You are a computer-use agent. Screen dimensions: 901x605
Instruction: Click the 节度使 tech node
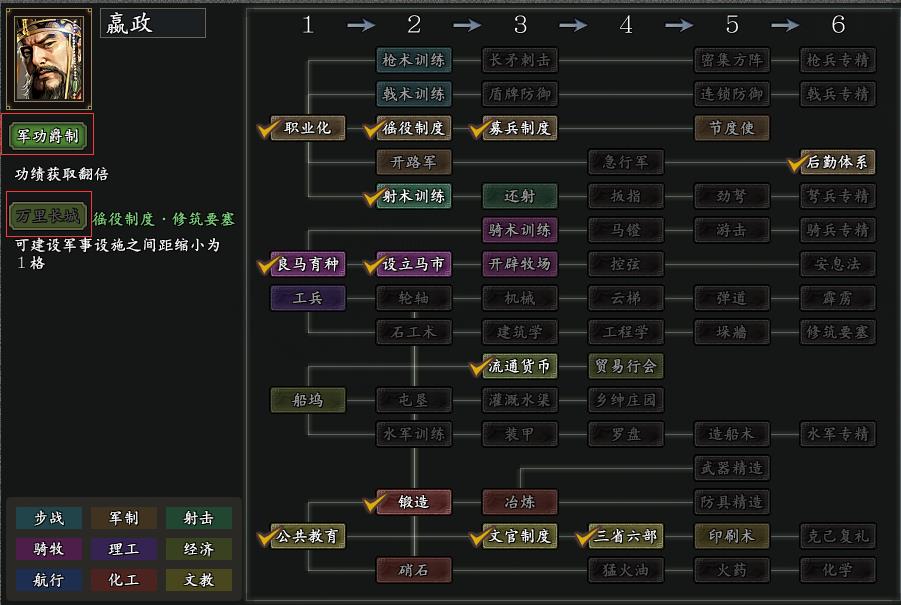click(x=732, y=128)
